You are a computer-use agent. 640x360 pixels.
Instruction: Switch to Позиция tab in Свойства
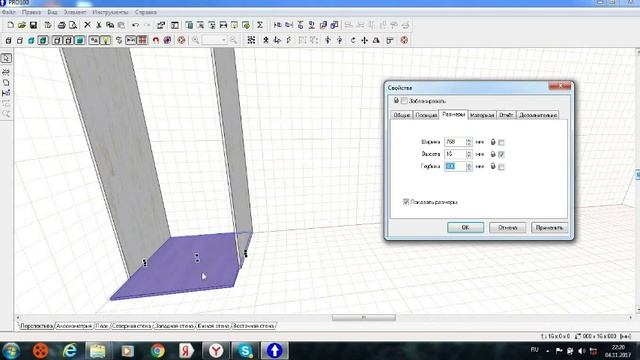tap(426, 116)
